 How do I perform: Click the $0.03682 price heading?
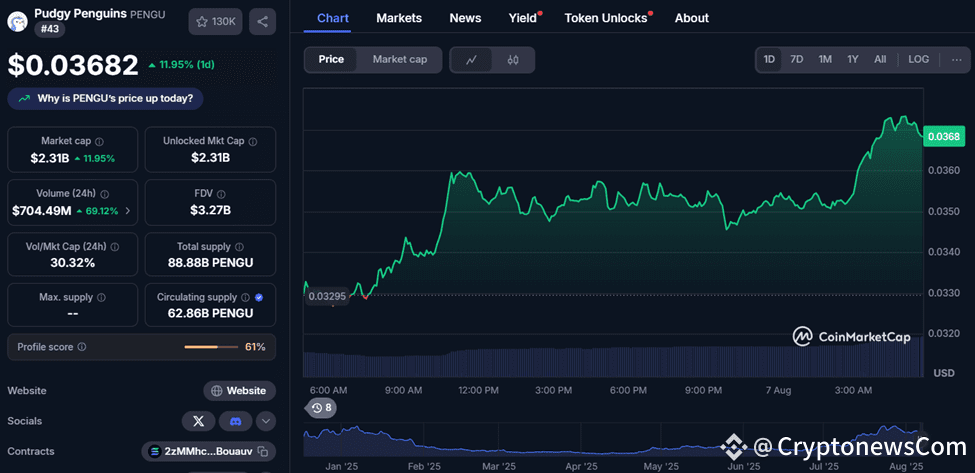(x=73, y=65)
